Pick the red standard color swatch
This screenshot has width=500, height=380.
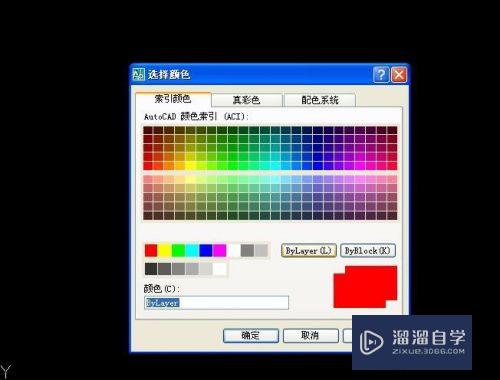151,250
